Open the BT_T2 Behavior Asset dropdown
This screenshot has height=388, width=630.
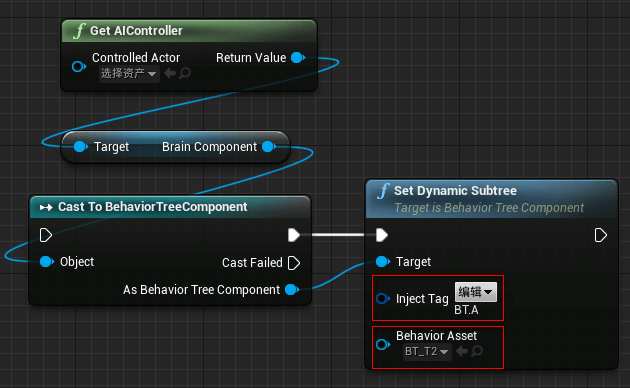click(x=427, y=352)
